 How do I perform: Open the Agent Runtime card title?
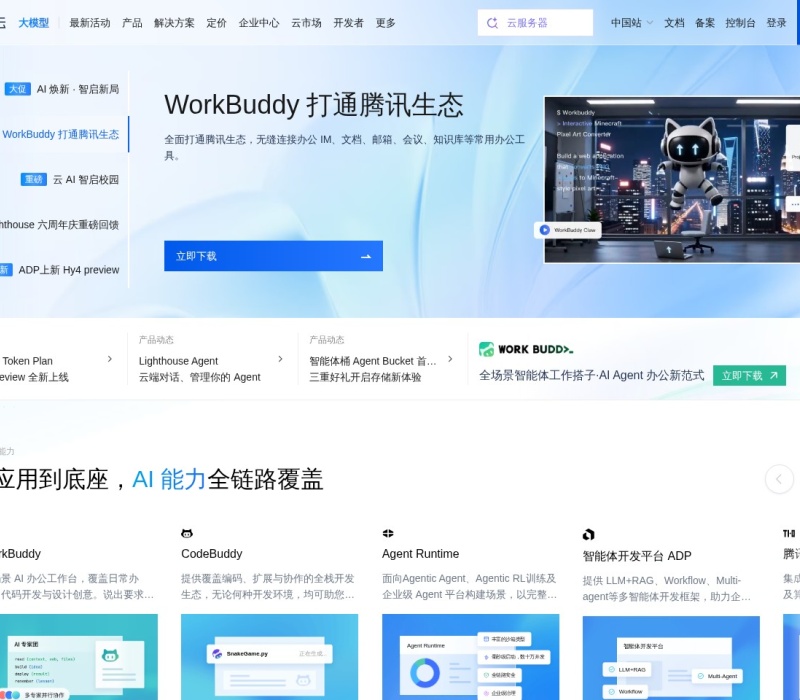pyautogui.click(x=420, y=554)
